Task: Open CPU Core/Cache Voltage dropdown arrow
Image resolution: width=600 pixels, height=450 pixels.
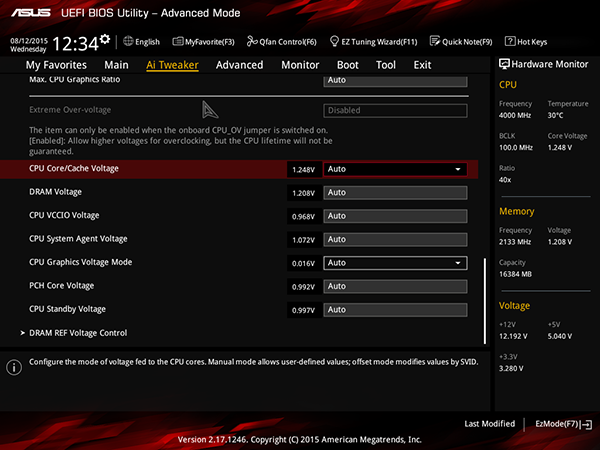Action: coord(458,169)
